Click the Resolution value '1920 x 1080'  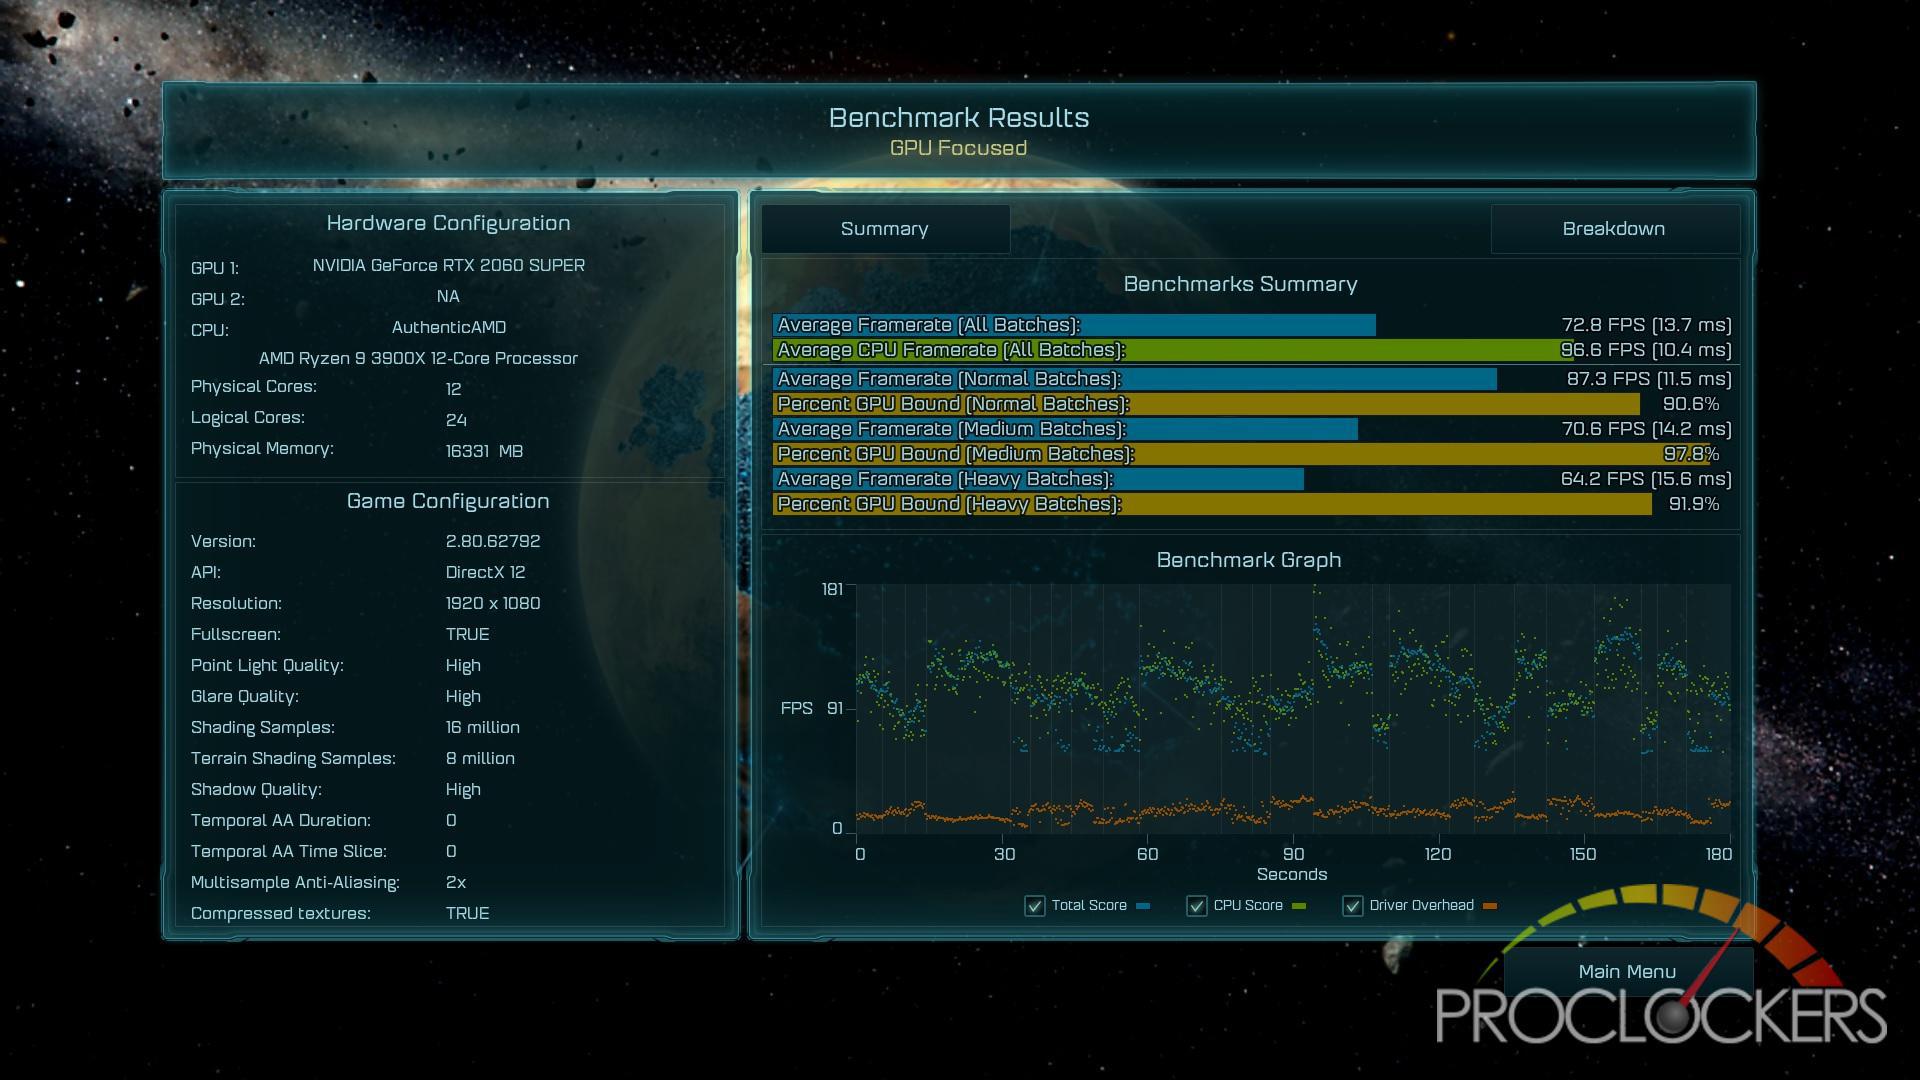tap(493, 603)
